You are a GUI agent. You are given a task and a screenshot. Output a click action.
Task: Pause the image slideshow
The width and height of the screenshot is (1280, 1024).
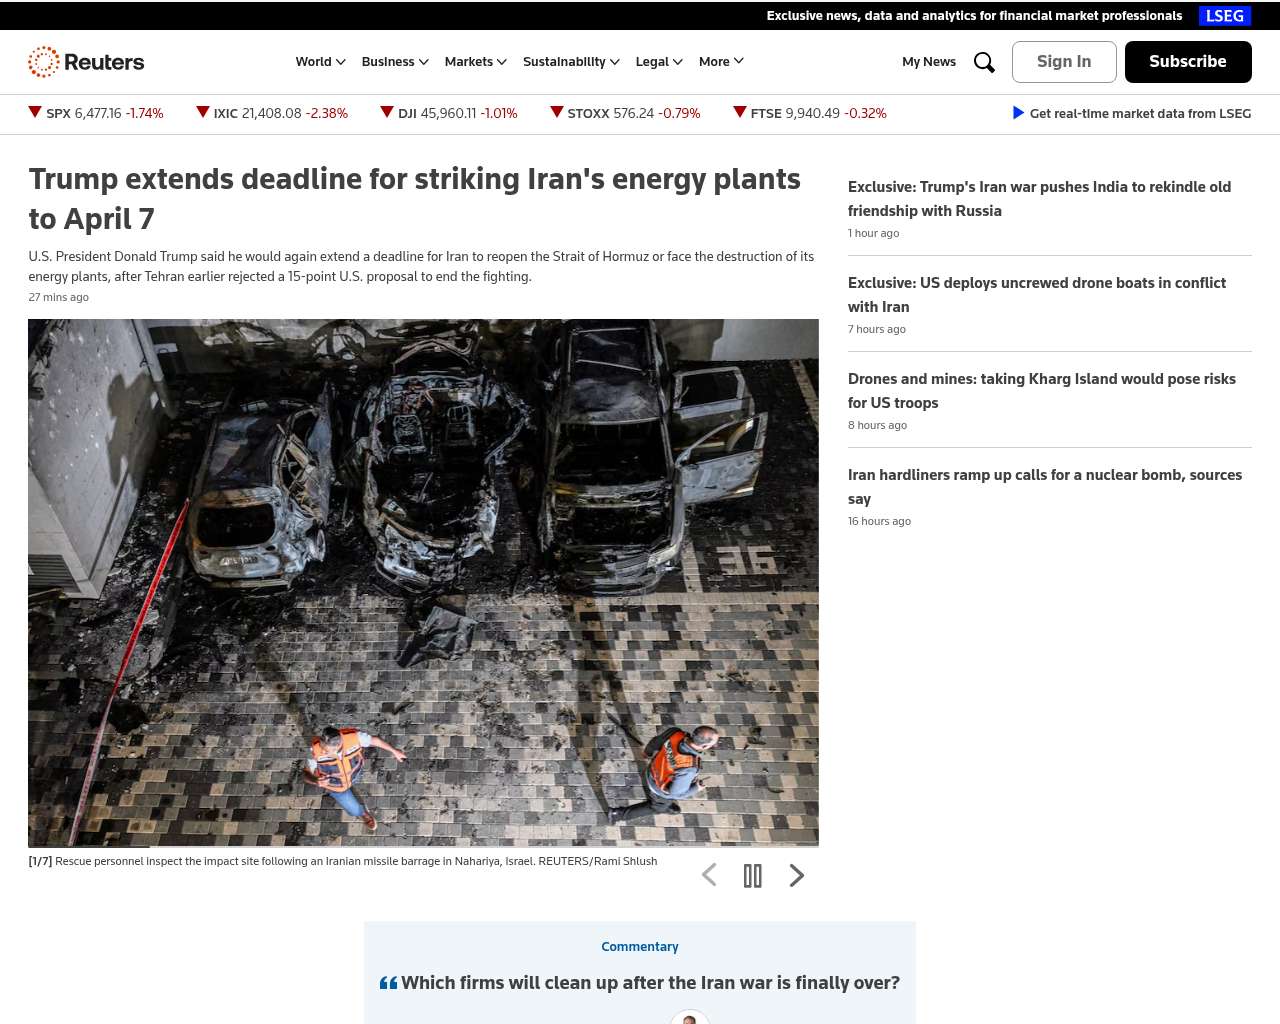(753, 876)
